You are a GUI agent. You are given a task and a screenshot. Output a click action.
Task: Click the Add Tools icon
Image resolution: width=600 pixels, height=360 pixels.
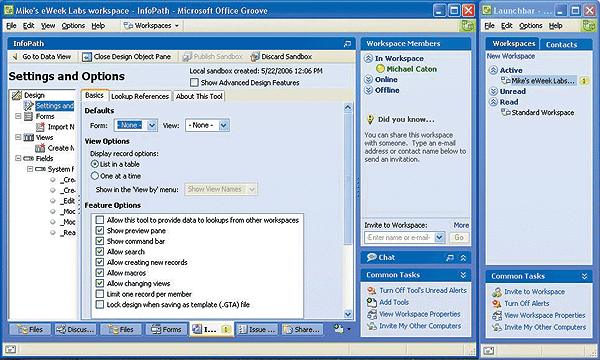pos(372,302)
